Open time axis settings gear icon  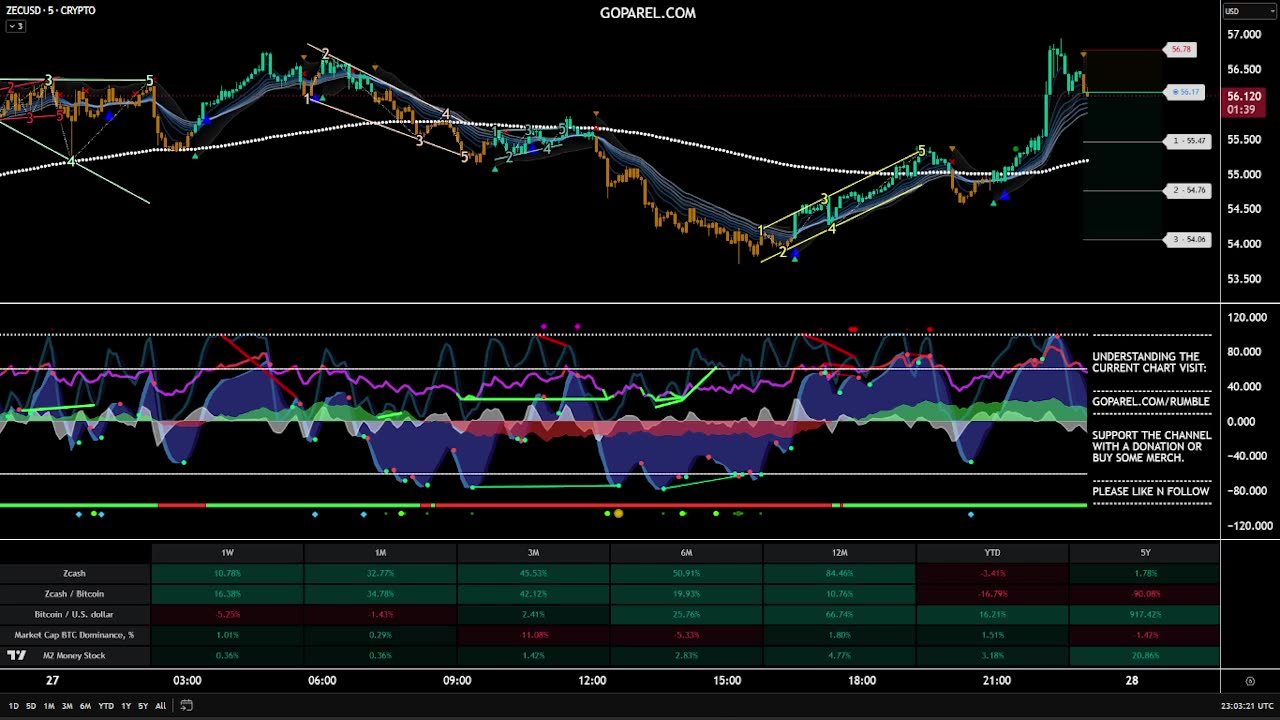[1250, 681]
